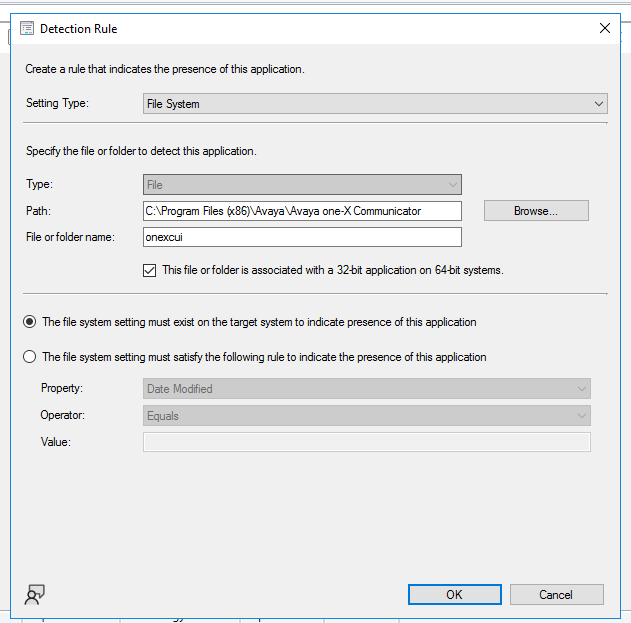Select the 'must satisfy the following rule' radio button
631x623 pixels.
tap(29, 357)
